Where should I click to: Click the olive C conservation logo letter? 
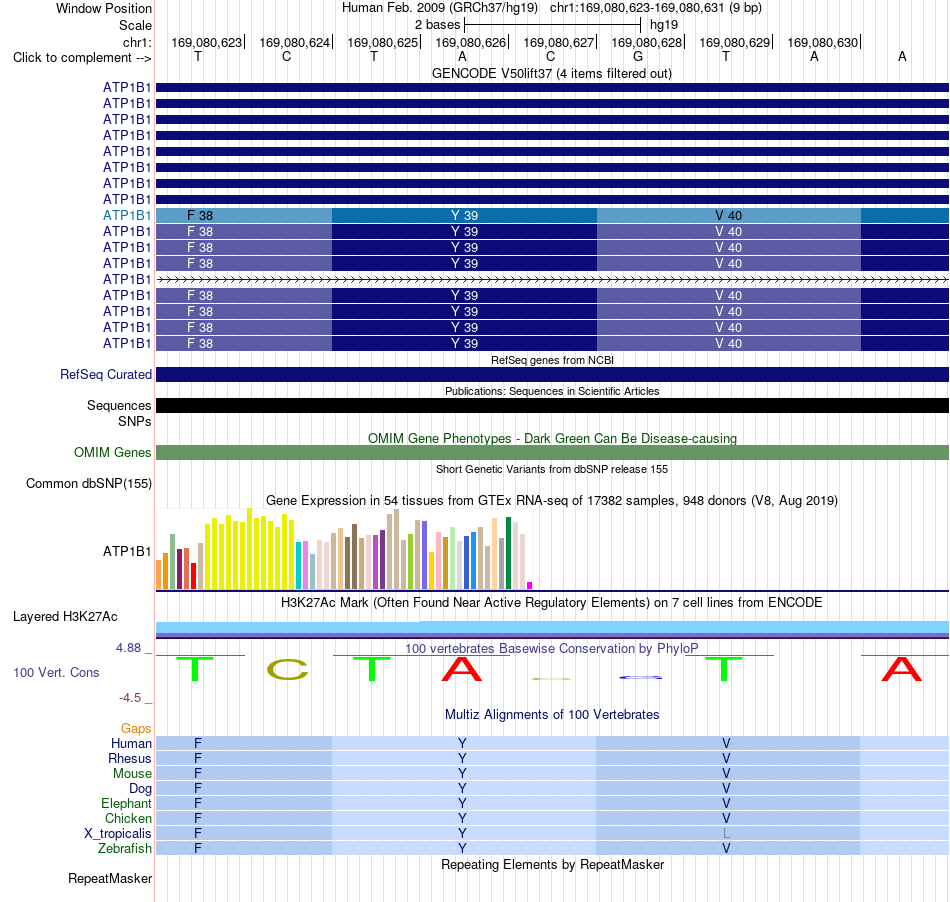coord(288,669)
